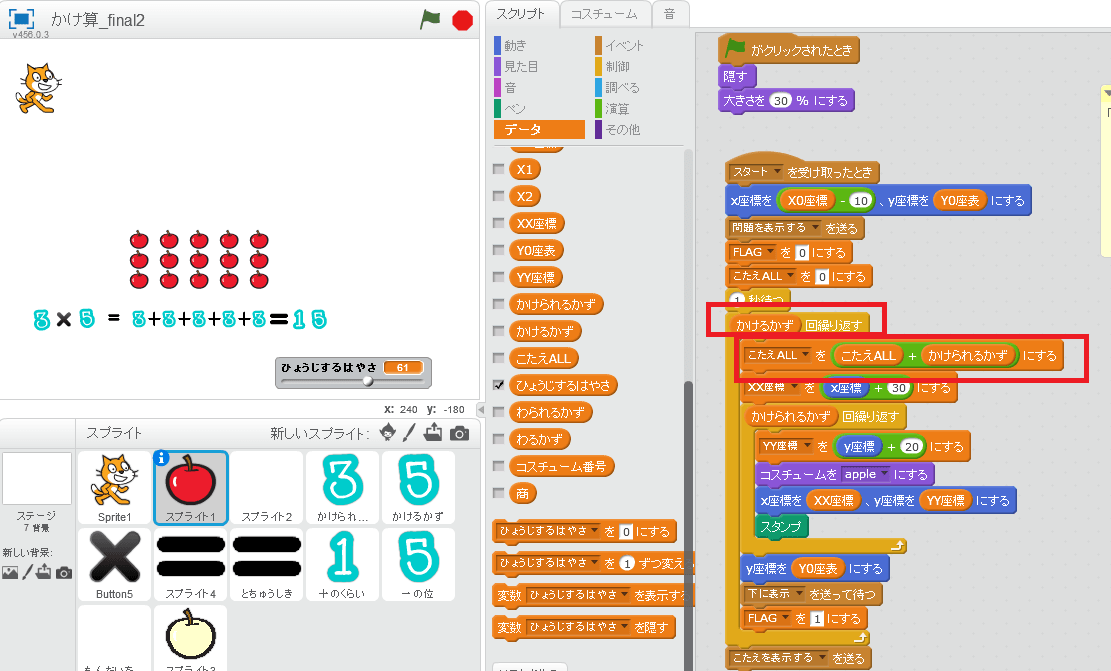The image size is (1111, 671).
Task: Upload backdrop from file icon
Action: coord(44,571)
